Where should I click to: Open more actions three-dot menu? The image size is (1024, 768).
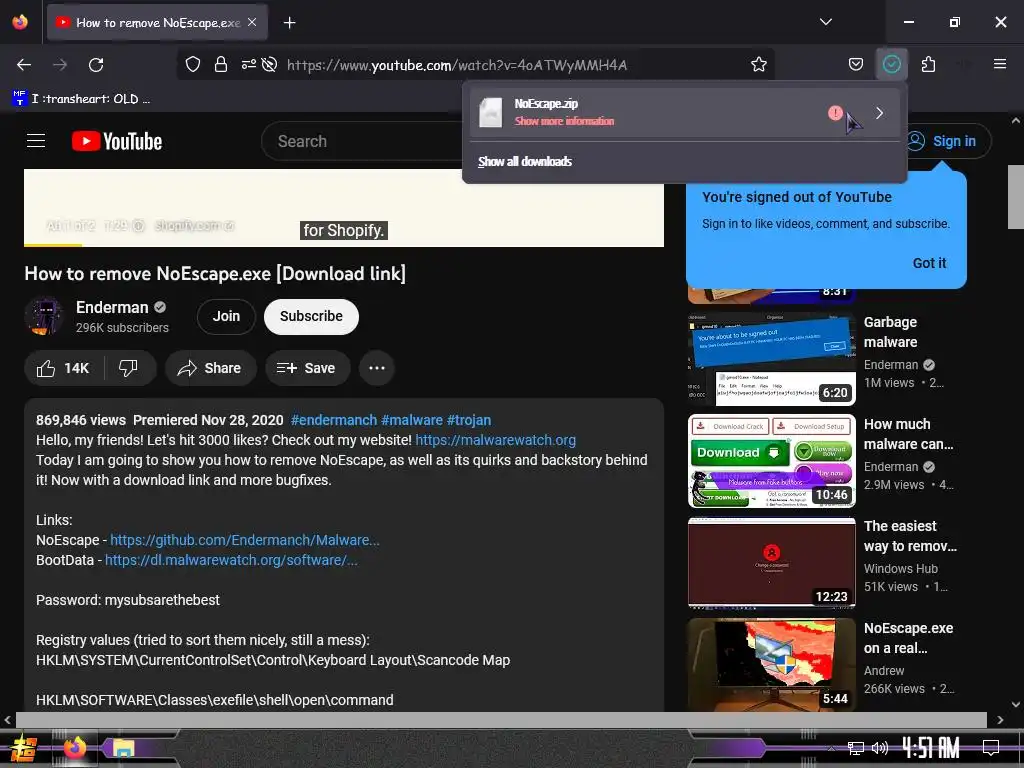(x=377, y=368)
